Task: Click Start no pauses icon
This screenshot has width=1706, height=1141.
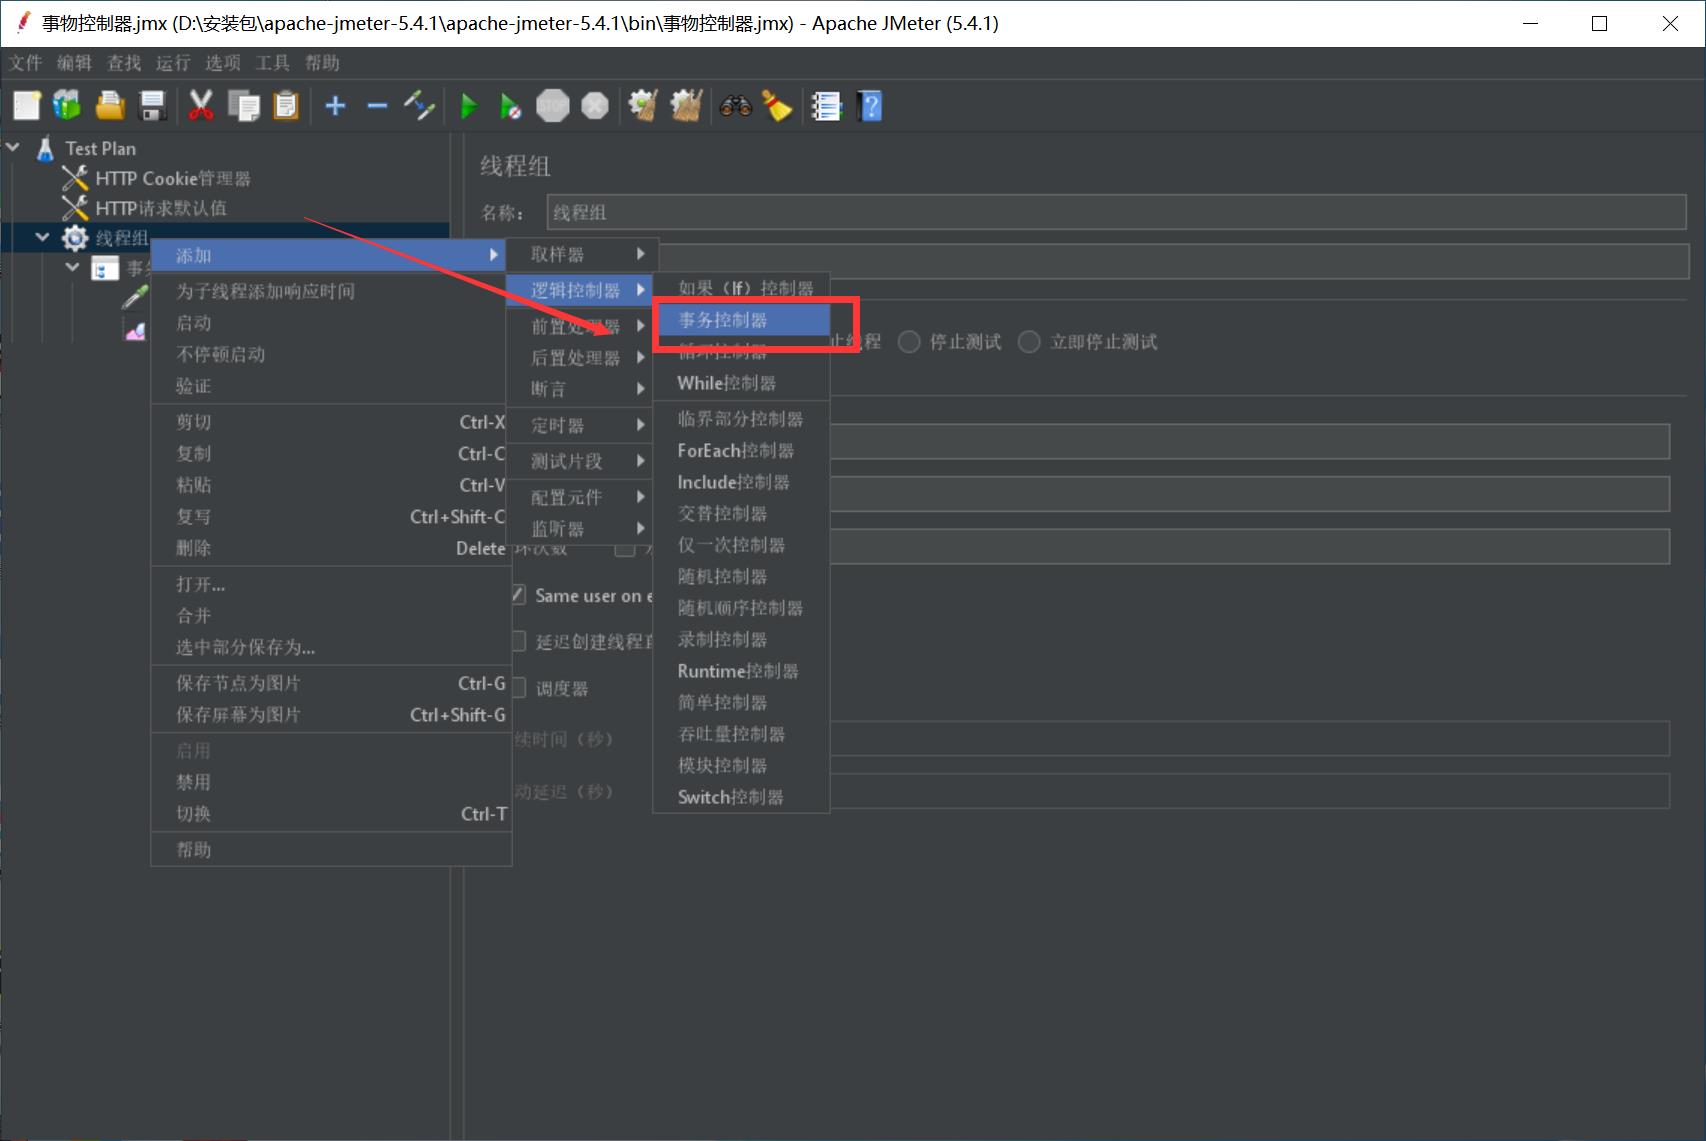Action: click(510, 105)
